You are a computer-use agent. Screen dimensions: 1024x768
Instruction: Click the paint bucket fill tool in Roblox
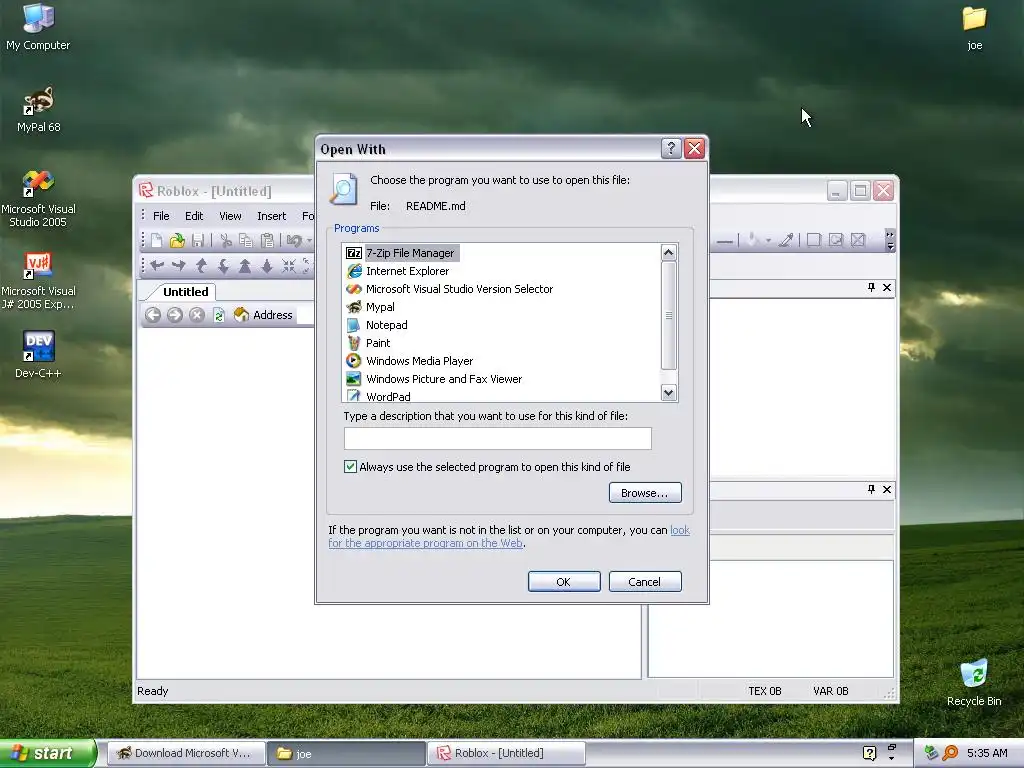pos(752,240)
